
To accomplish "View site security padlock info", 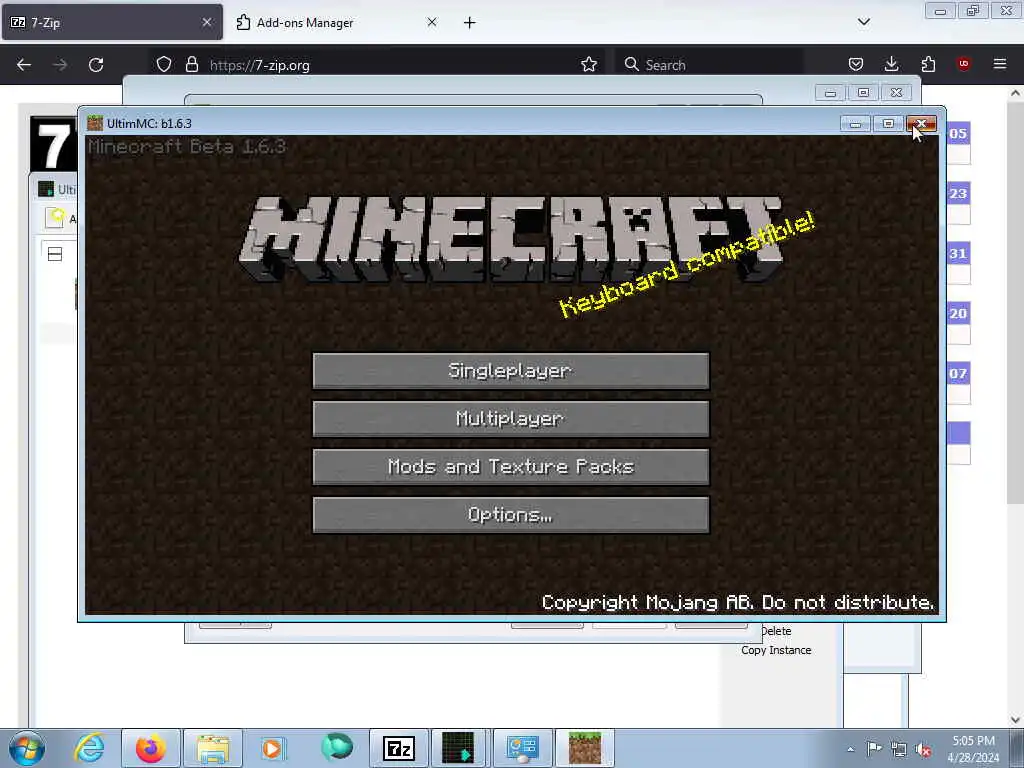I will tap(191, 65).
